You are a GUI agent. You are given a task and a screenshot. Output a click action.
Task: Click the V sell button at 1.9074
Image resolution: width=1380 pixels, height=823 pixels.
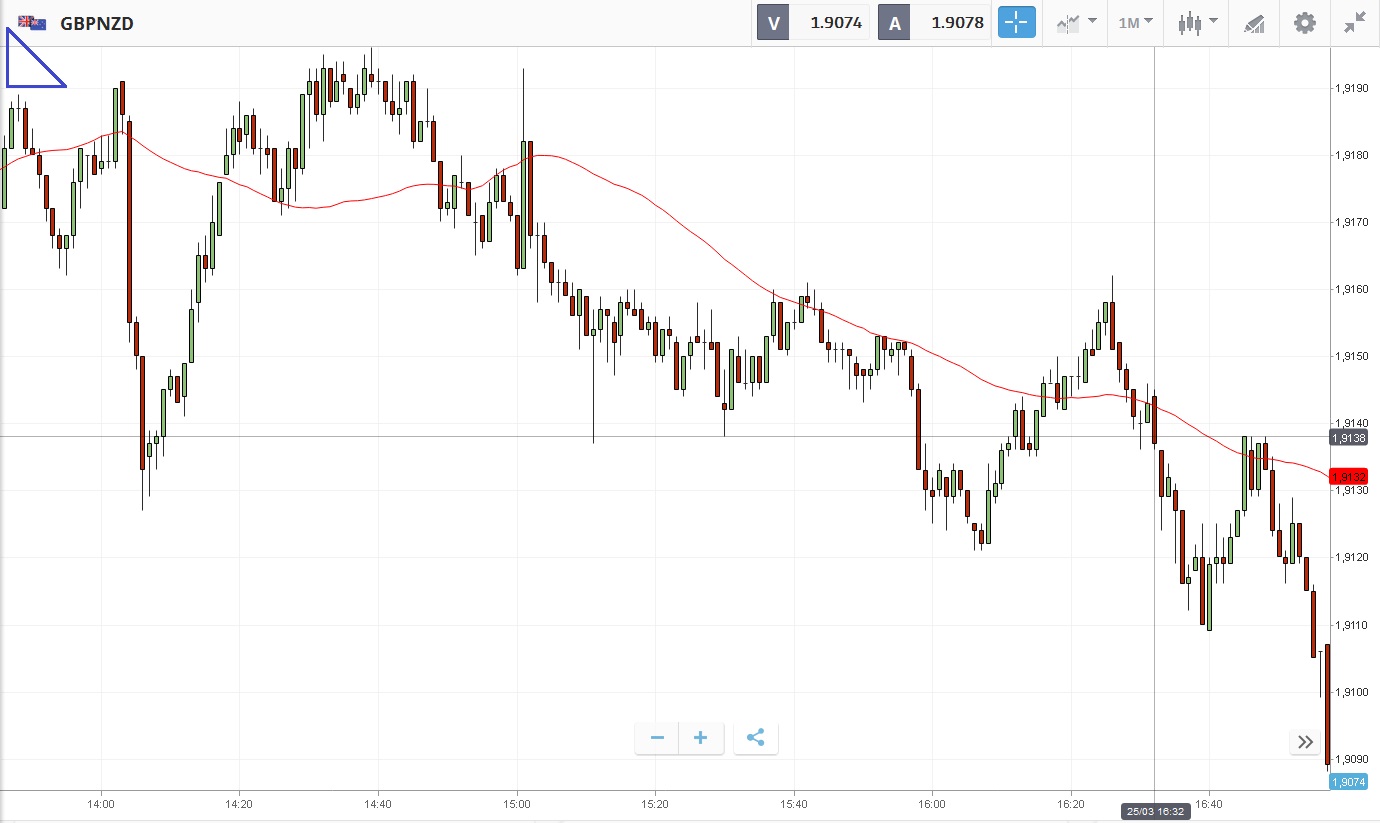coord(813,22)
